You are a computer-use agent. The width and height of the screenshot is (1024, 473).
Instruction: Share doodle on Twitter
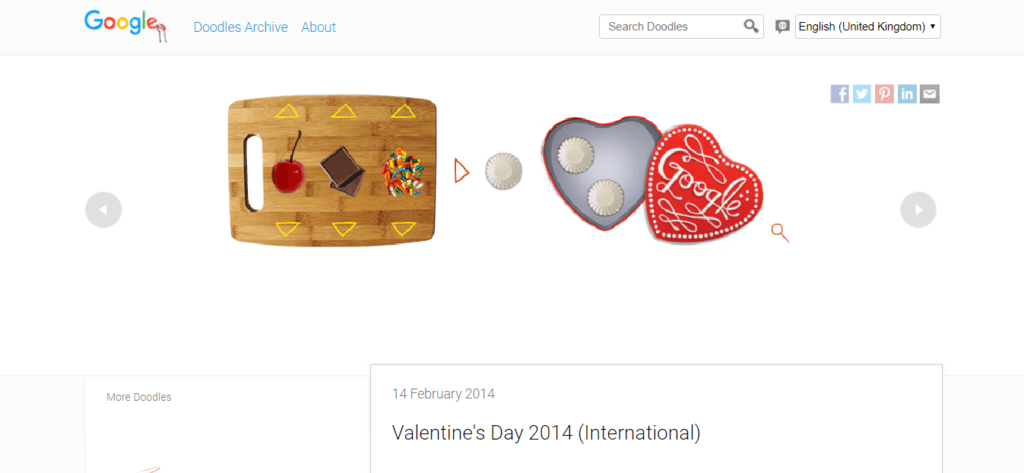[x=862, y=94]
